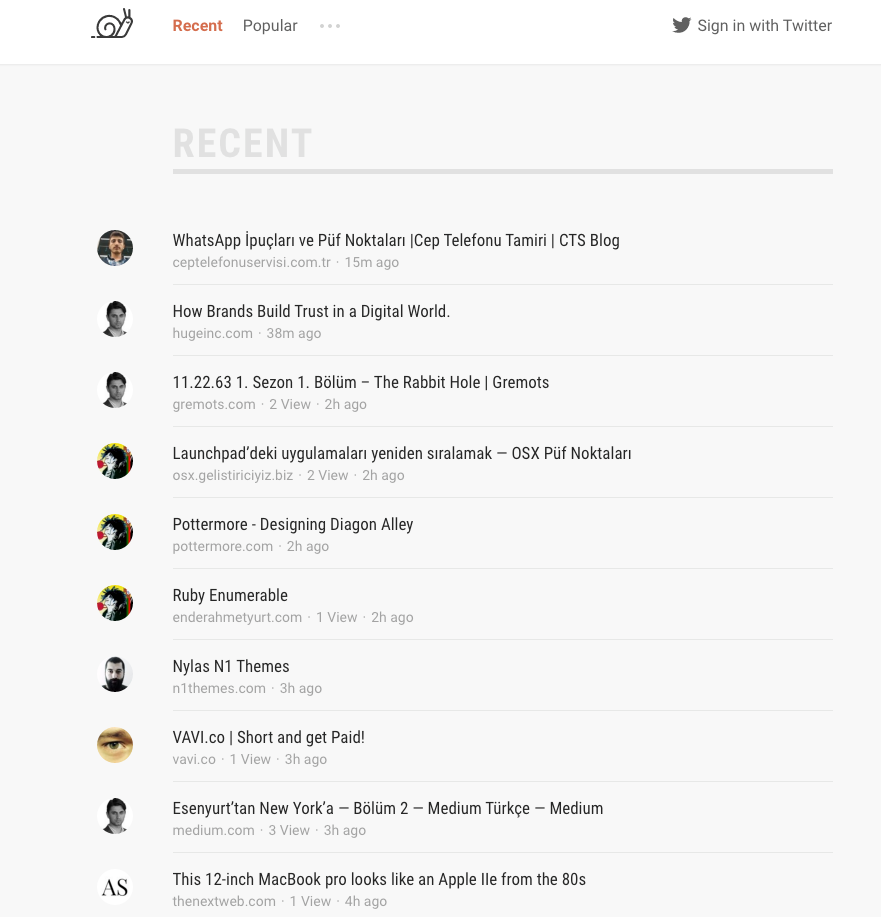Open VAVI.co Short and get Paid link
The width and height of the screenshot is (881, 917).
pyautogui.click(x=269, y=737)
